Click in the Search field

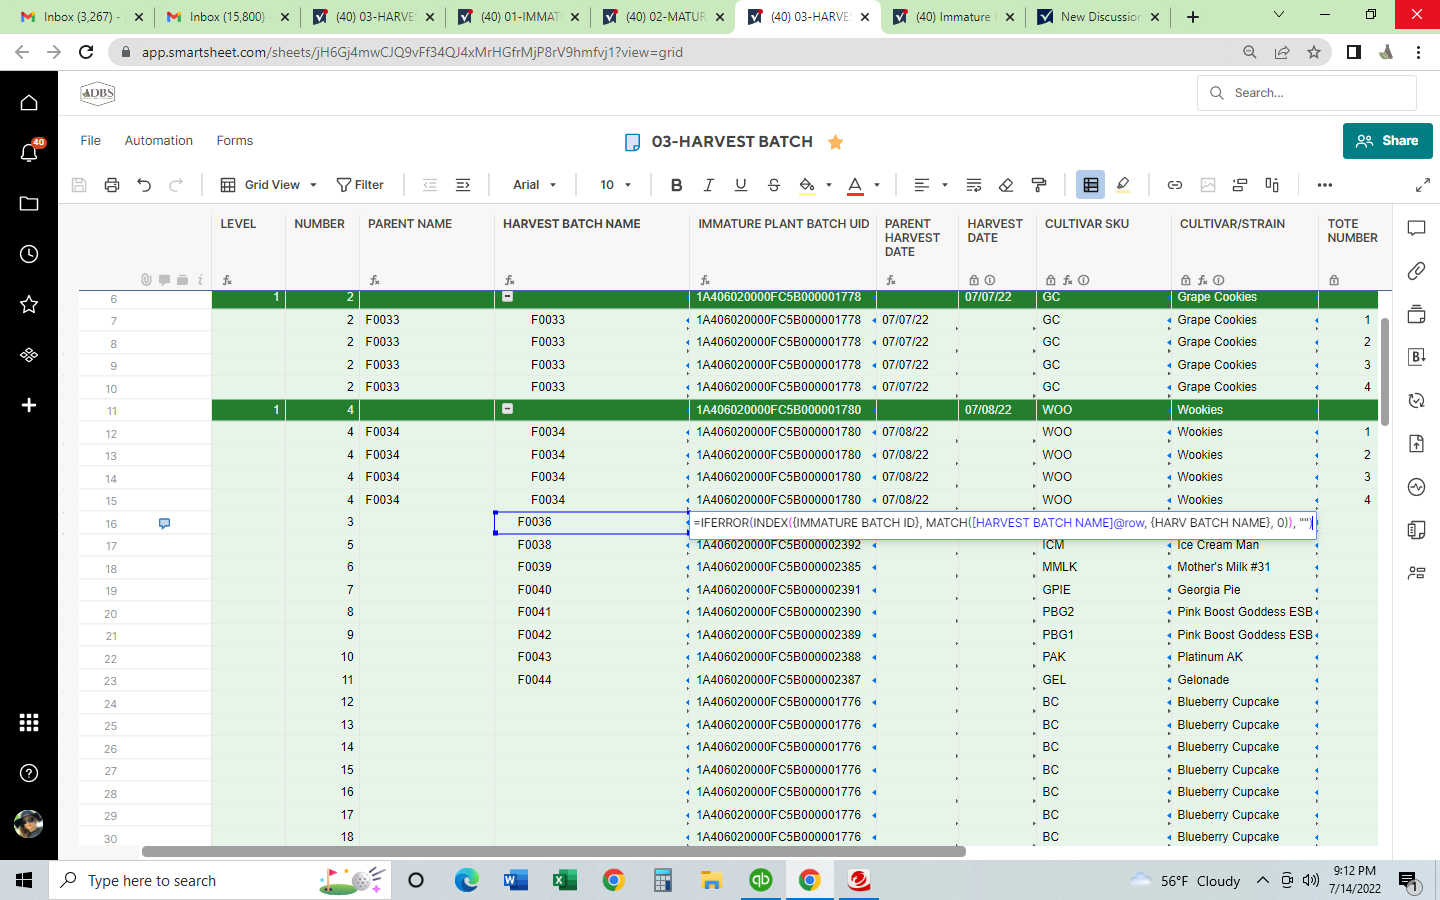click(x=1307, y=93)
